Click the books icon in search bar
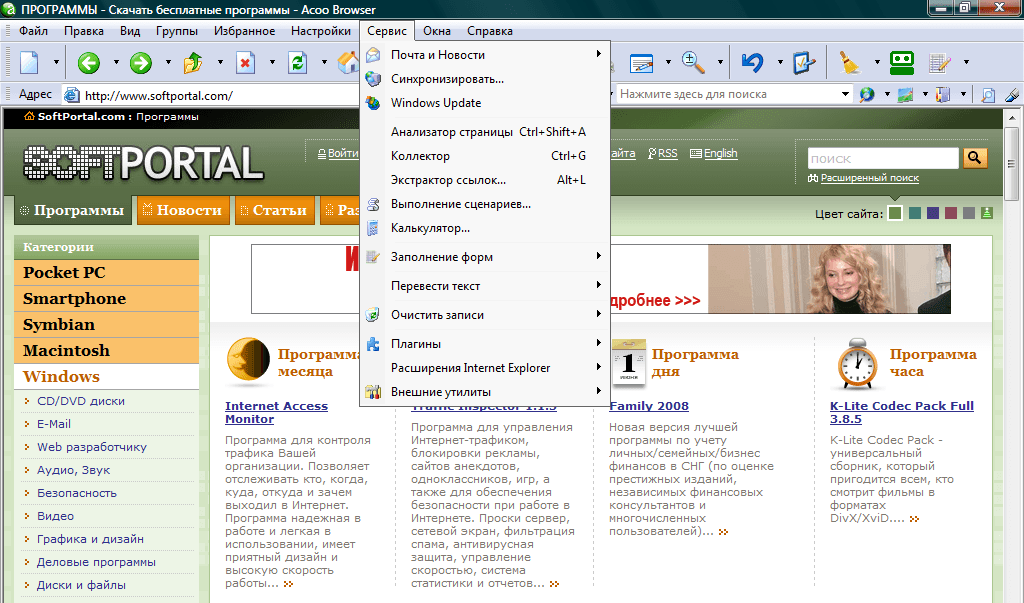Image resolution: width=1024 pixels, height=603 pixels. click(x=943, y=95)
